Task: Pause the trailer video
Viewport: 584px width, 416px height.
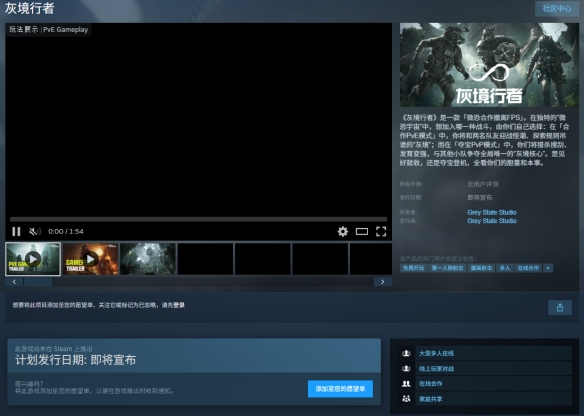Action: tap(16, 232)
